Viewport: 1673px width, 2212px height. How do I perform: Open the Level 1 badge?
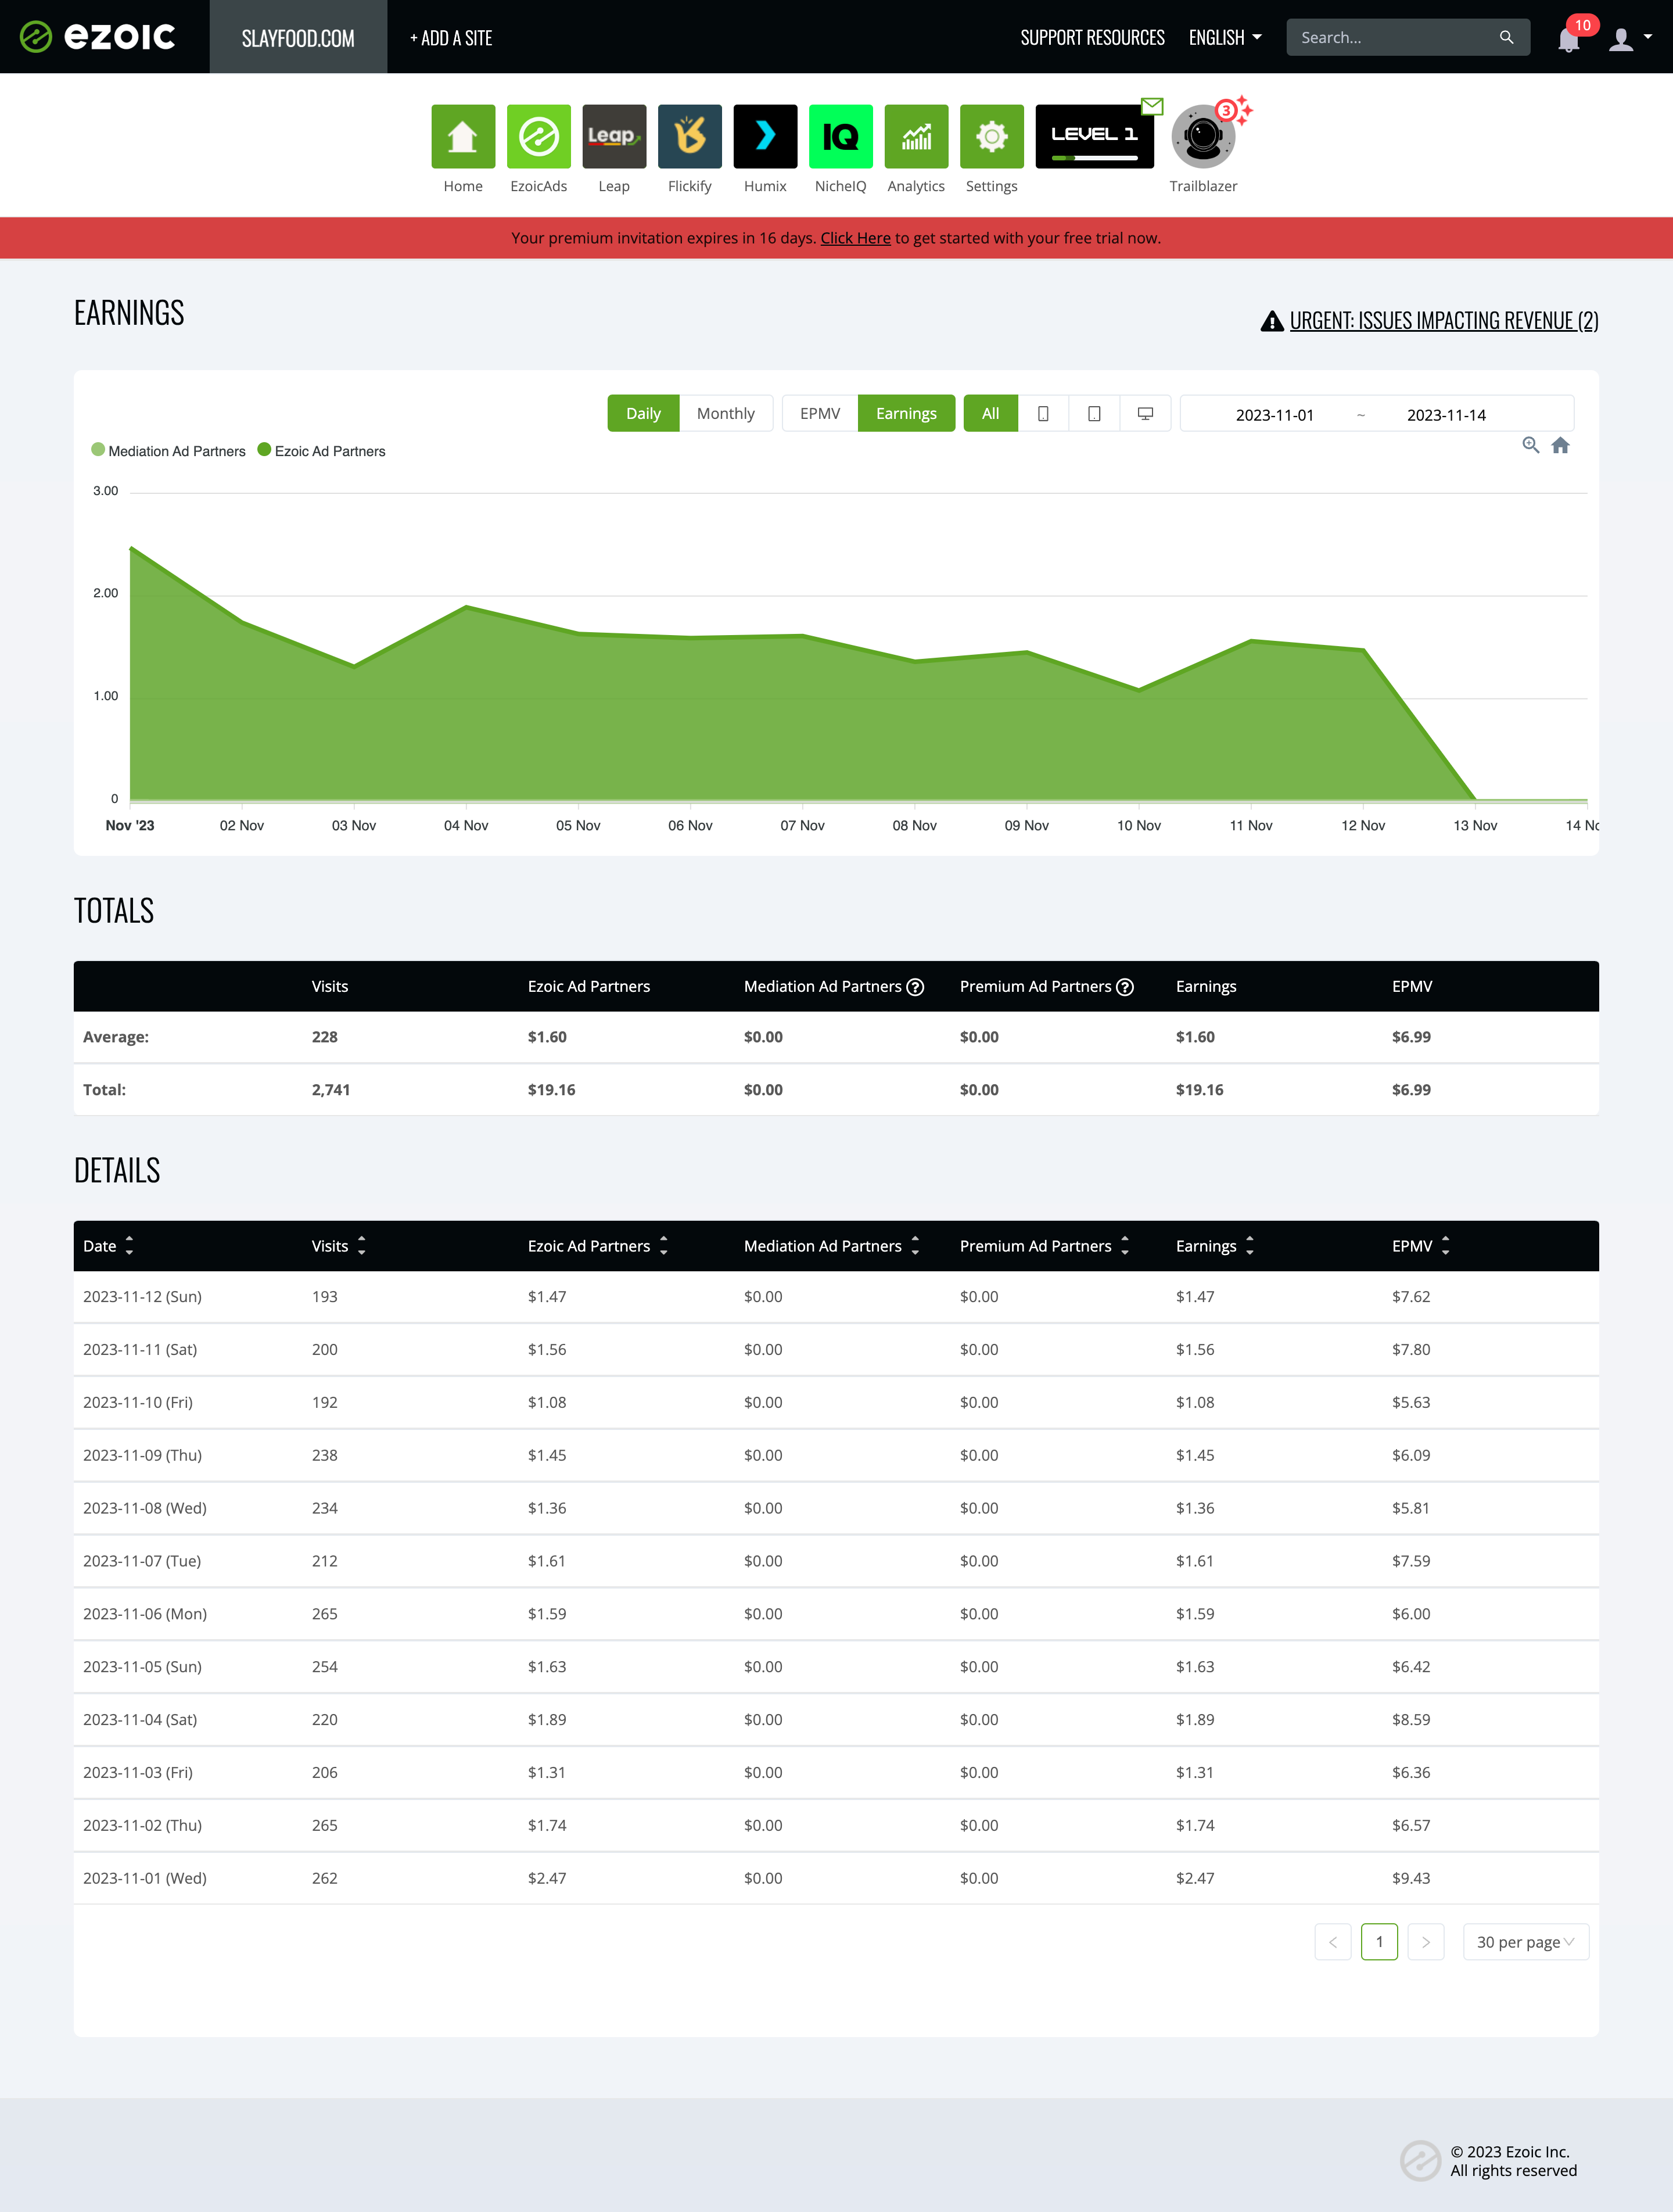click(1094, 136)
